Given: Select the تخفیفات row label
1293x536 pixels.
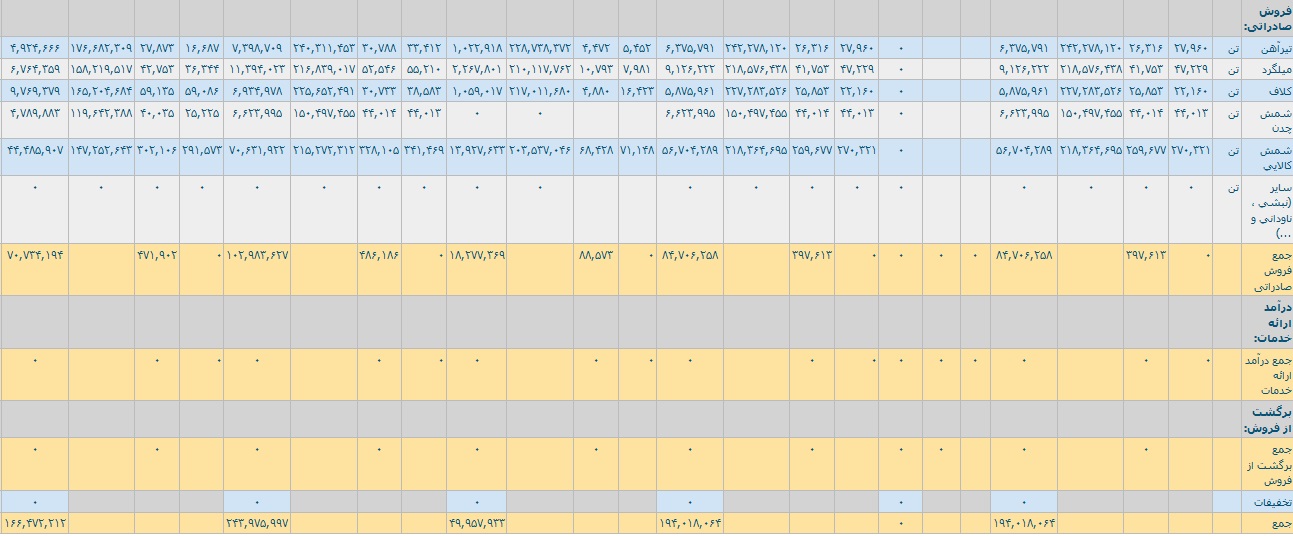Looking at the screenshot, I should tap(1267, 502).
